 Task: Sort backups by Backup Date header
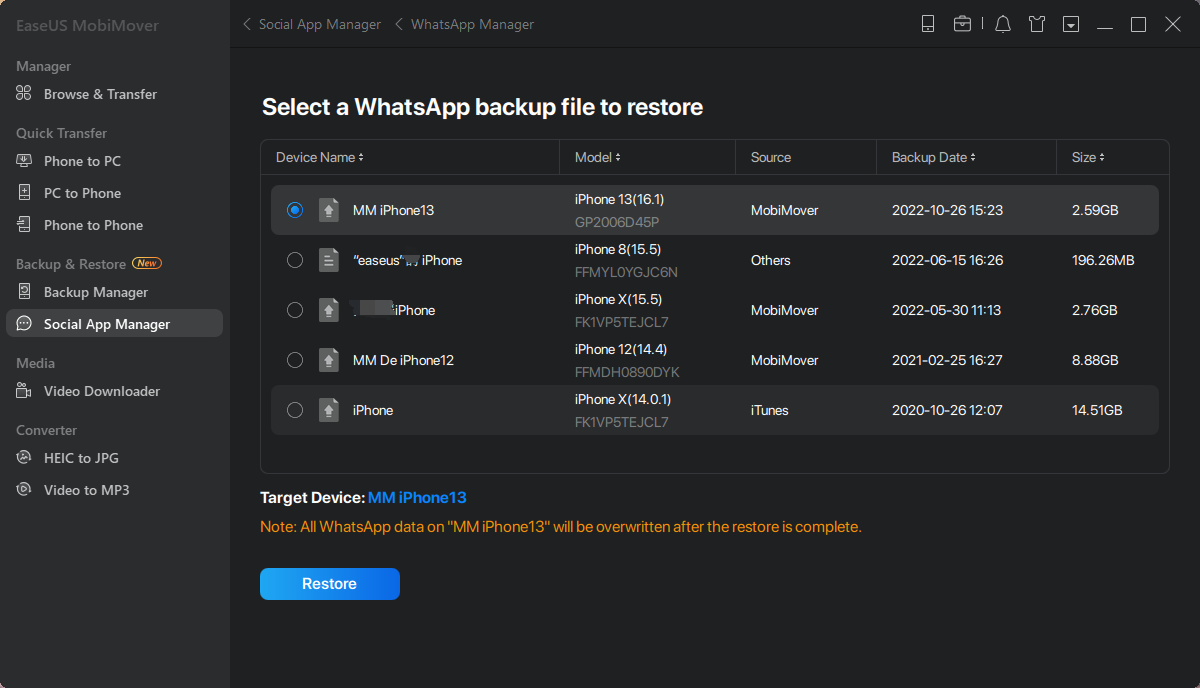(x=933, y=157)
